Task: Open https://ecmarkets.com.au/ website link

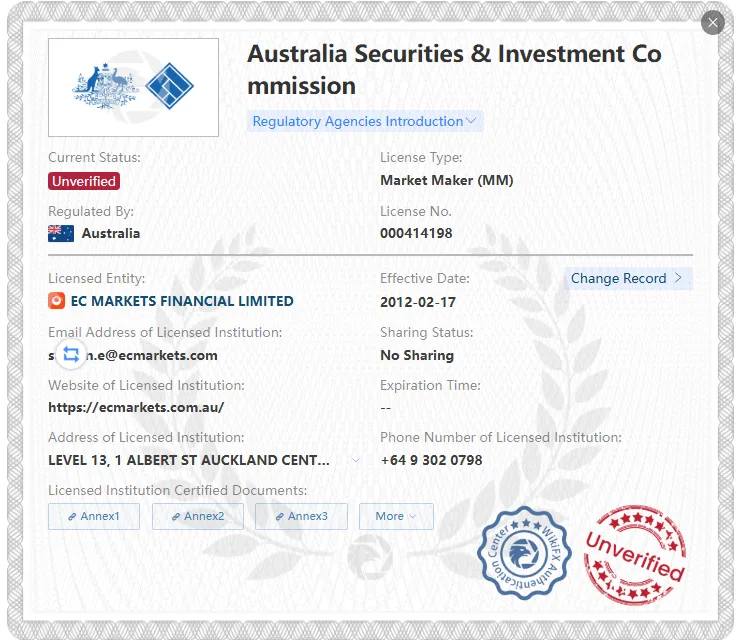Action: tap(136, 407)
